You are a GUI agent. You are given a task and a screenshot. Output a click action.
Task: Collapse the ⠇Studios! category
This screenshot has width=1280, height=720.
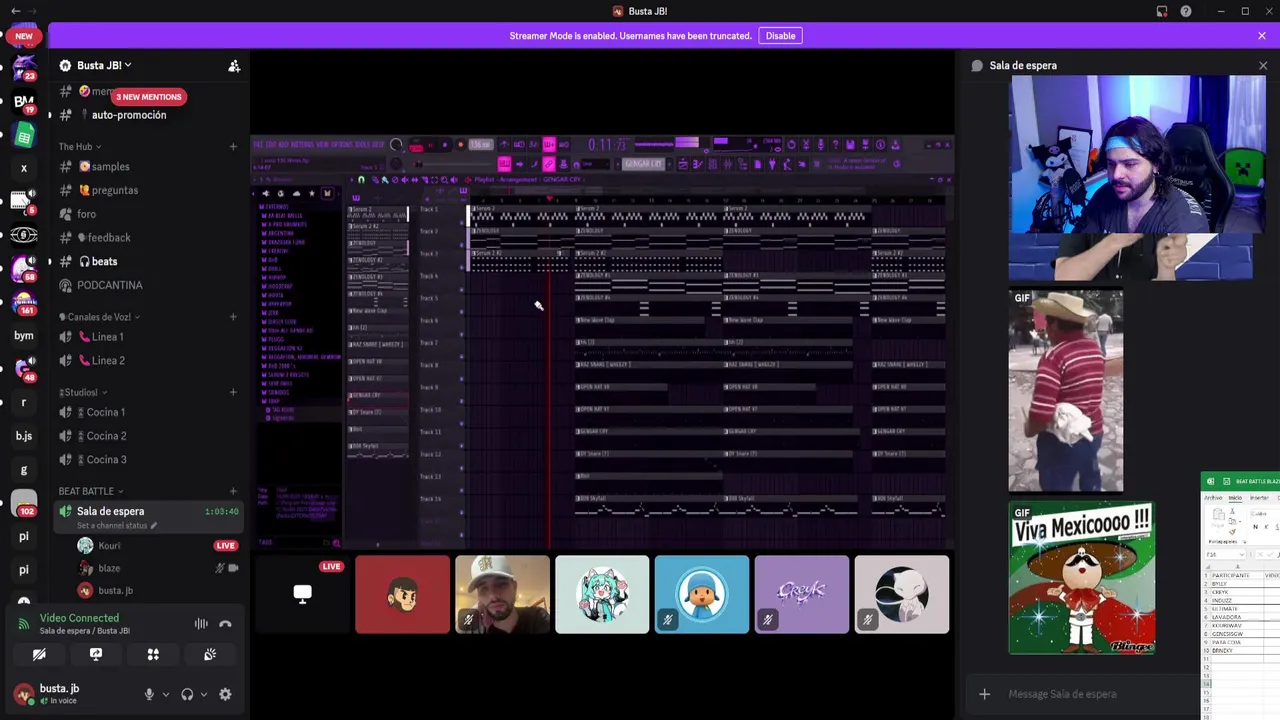pos(83,392)
